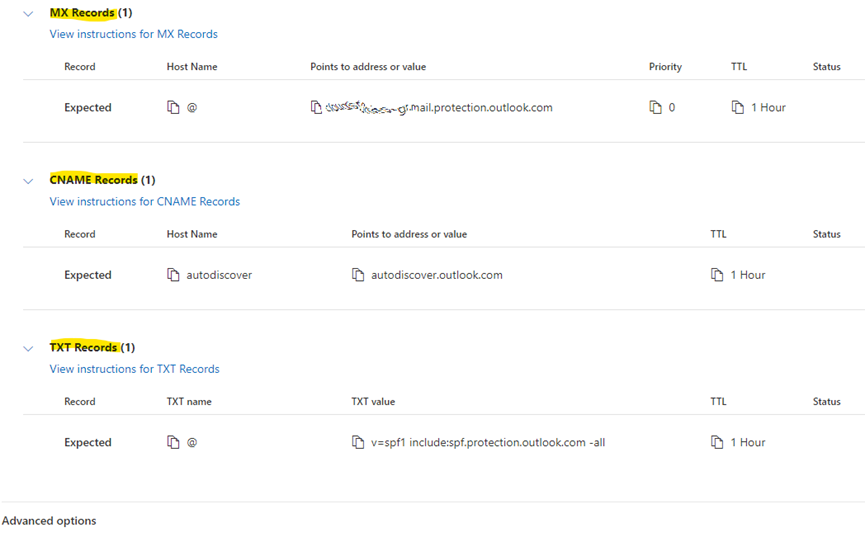Copy the MX mail.protection.outlook.com value

[x=316, y=108]
